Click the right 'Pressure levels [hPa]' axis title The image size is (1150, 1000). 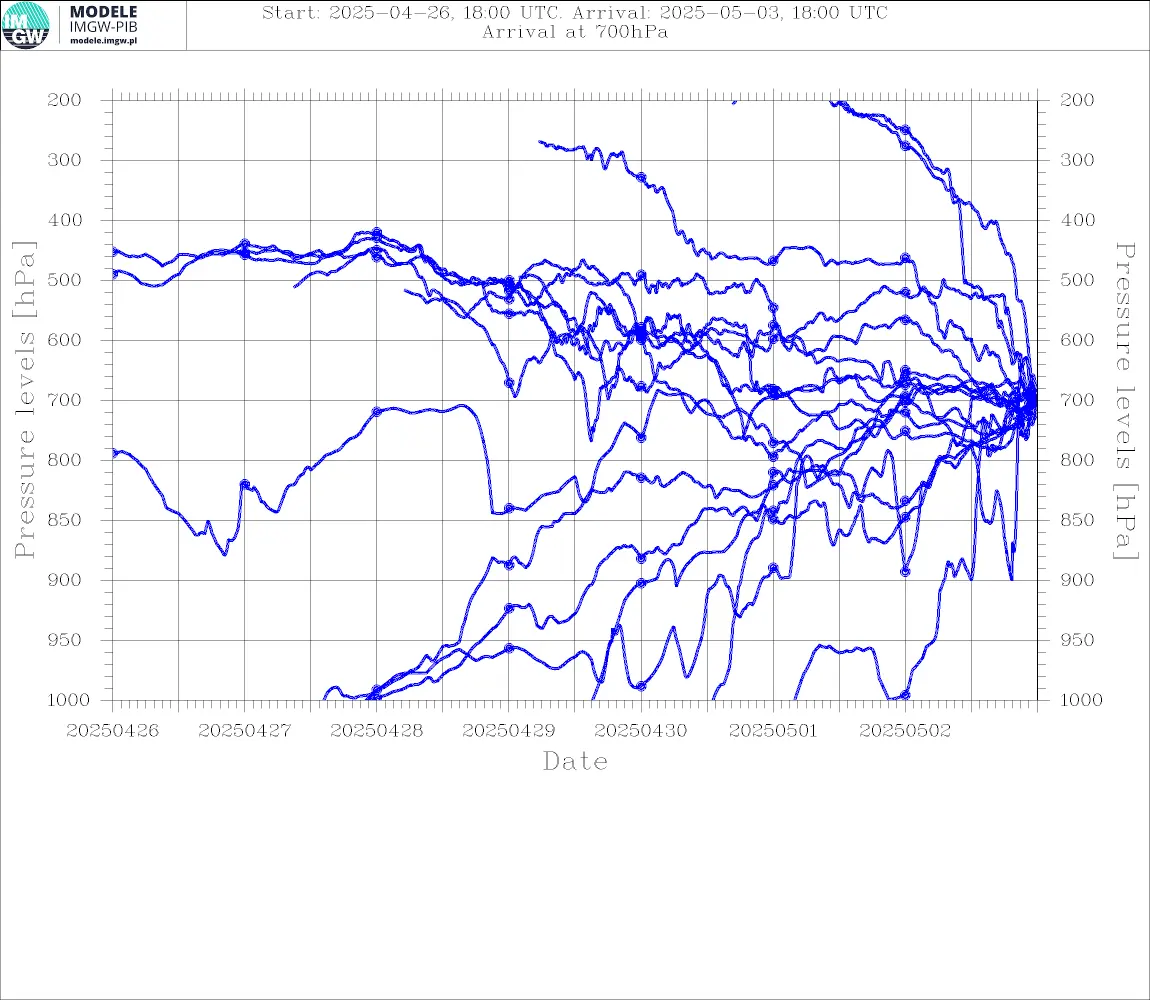tap(1126, 401)
